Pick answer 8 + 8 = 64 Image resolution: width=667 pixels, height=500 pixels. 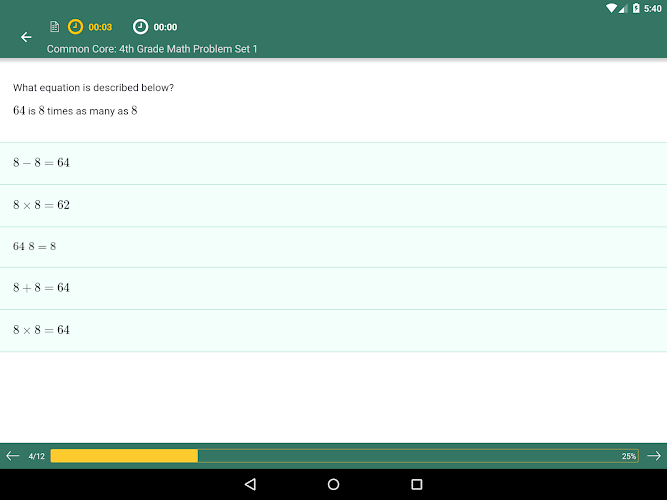[x=334, y=289]
